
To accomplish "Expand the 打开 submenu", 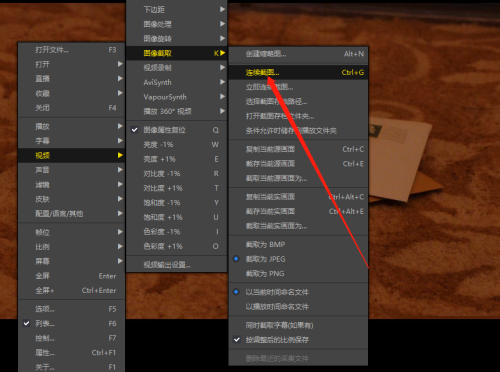I will 71,64.
